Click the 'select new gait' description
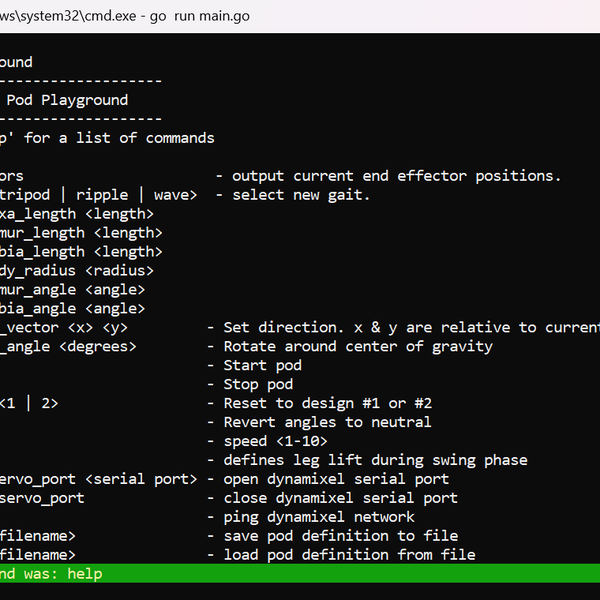This screenshot has width=600, height=600. (300, 195)
